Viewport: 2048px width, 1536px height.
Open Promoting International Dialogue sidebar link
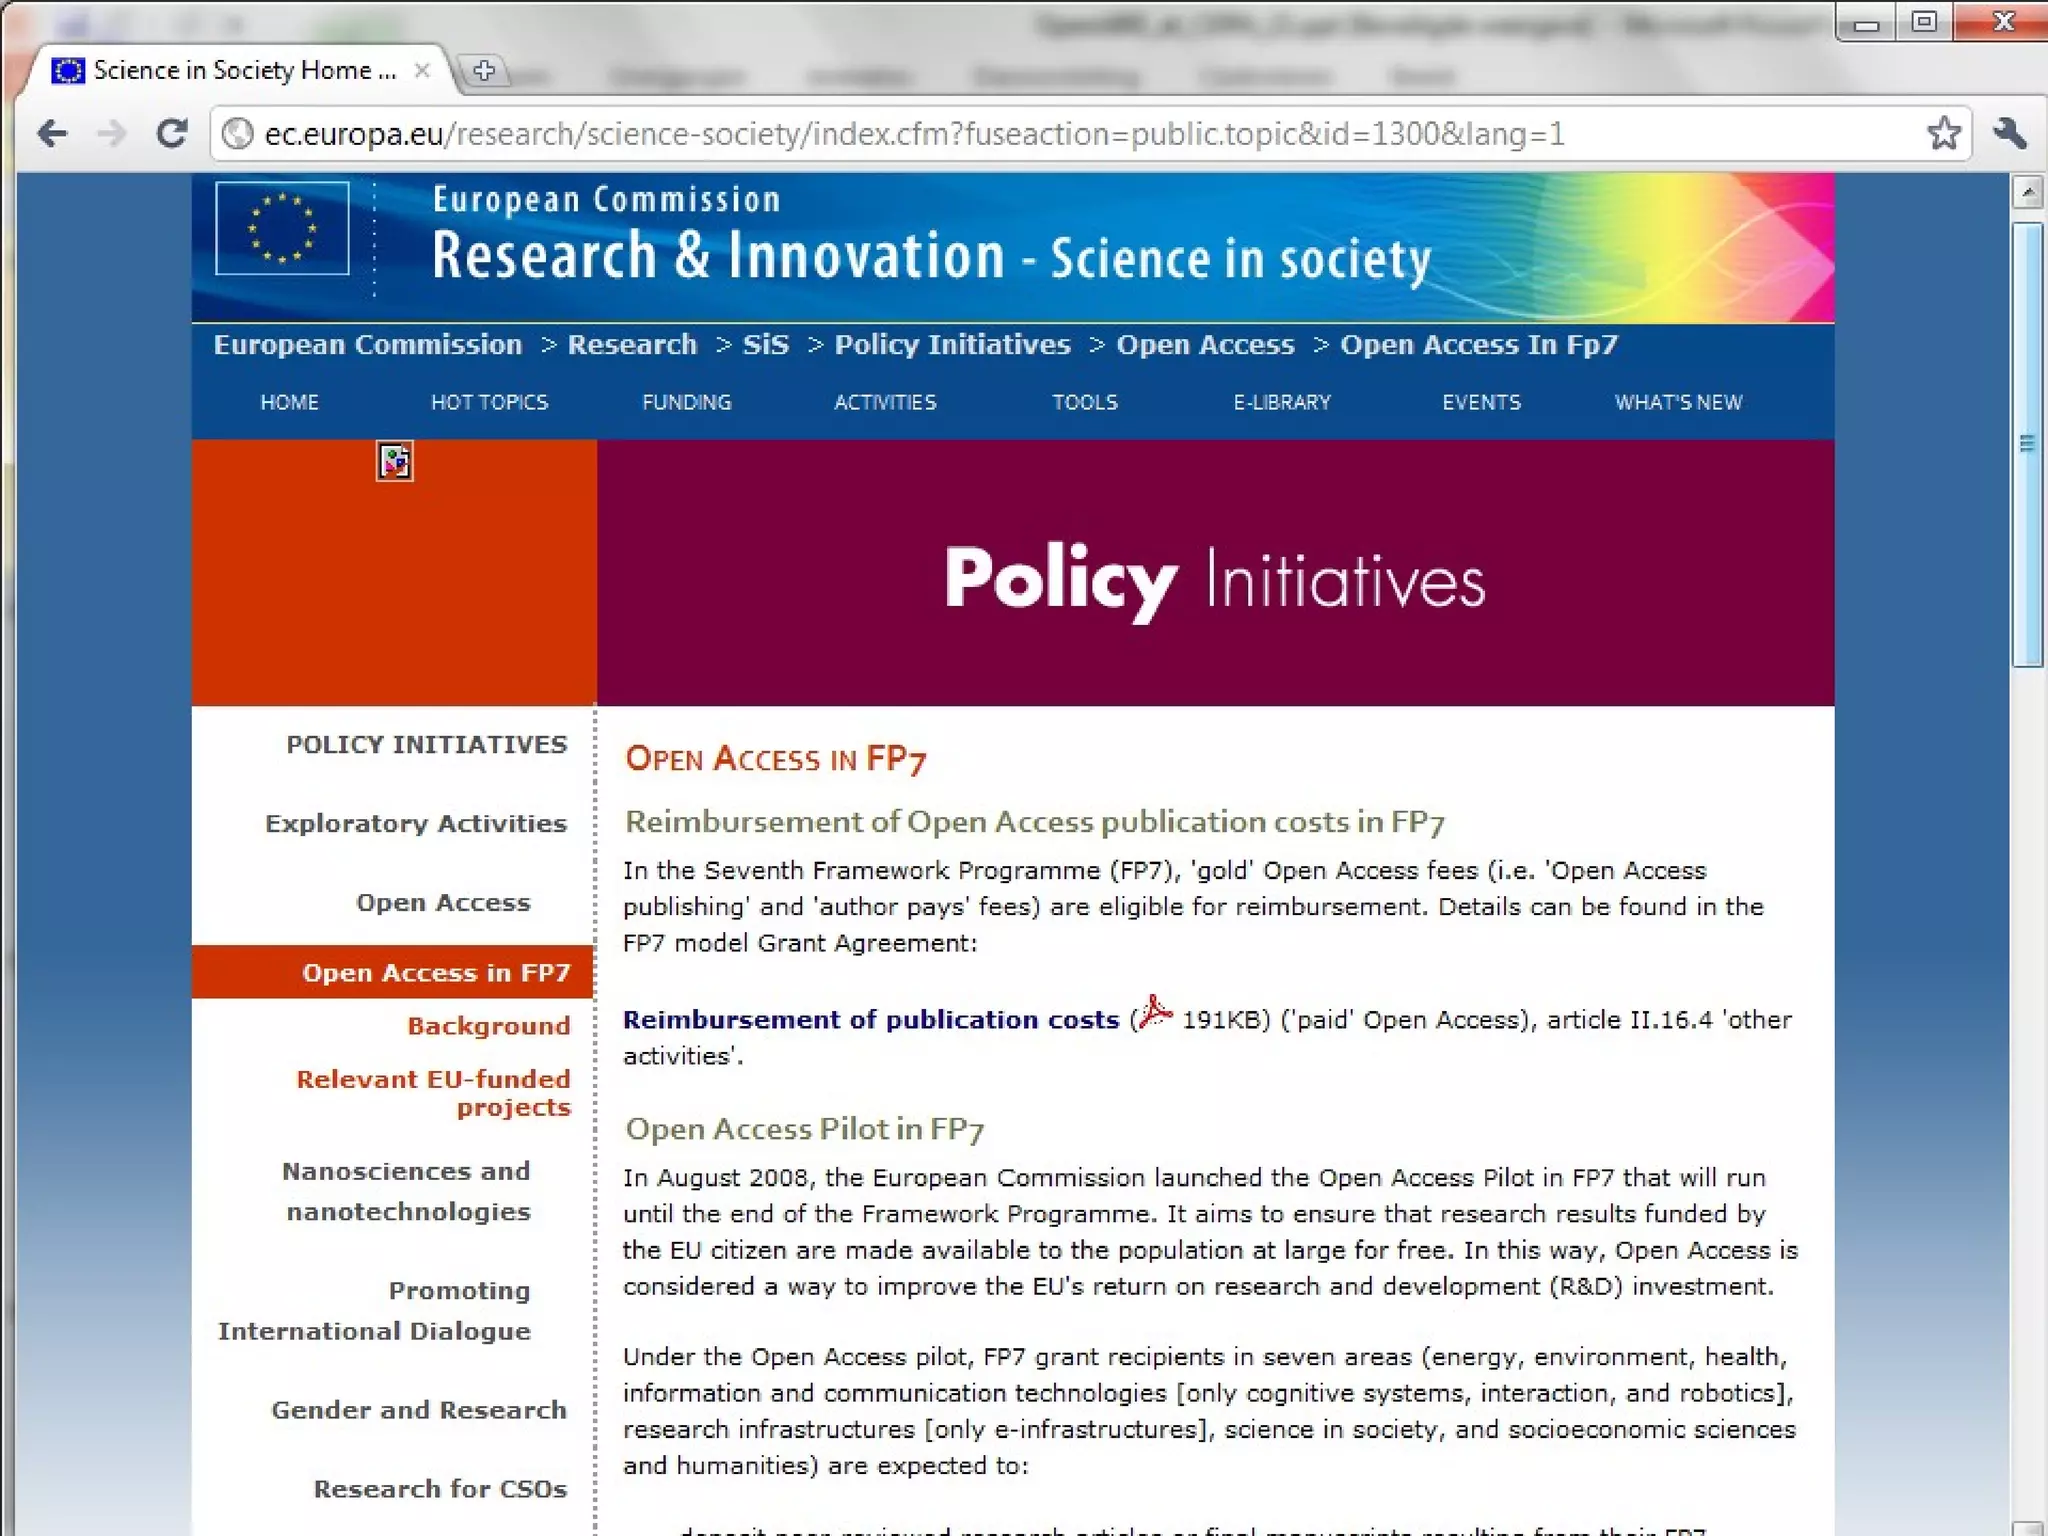point(375,1311)
